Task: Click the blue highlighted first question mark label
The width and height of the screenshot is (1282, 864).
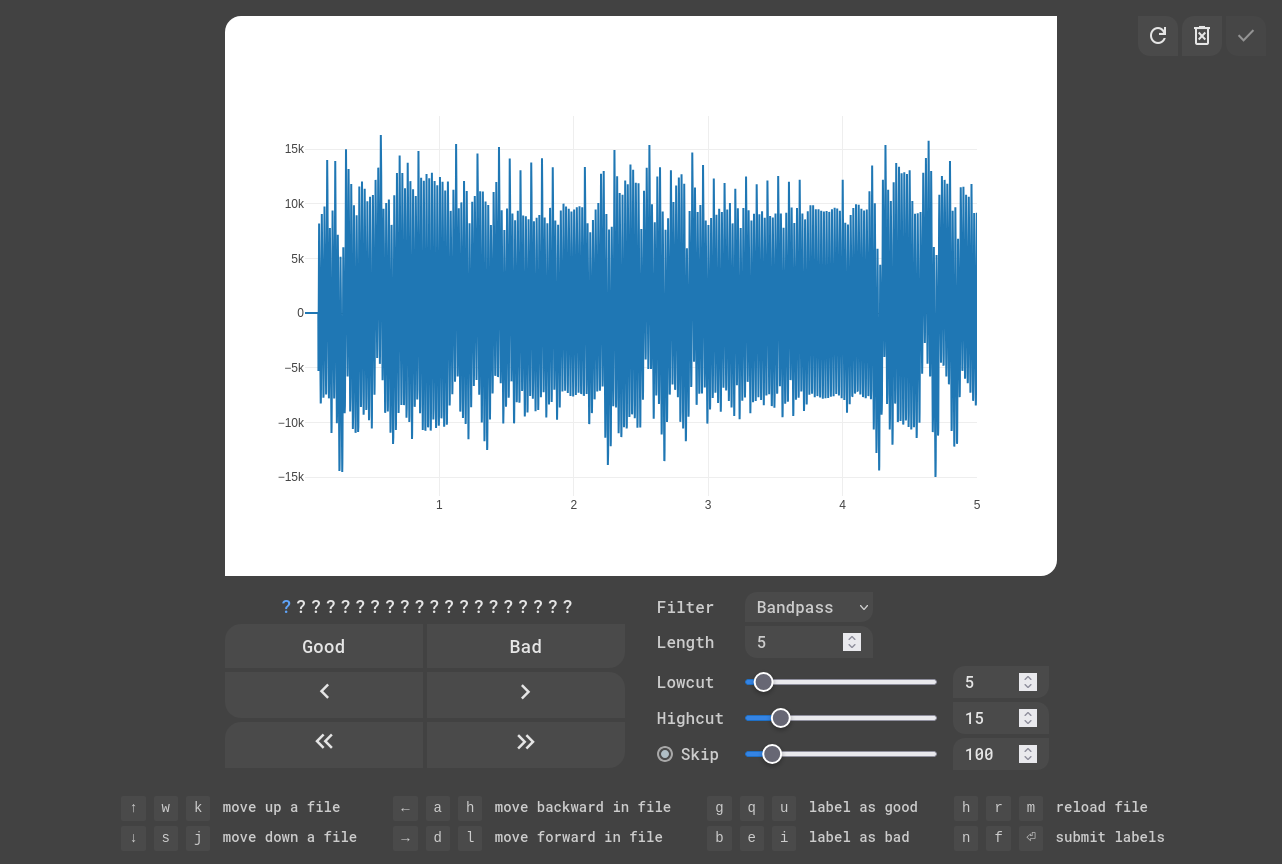Action: pyautogui.click(x=286, y=607)
